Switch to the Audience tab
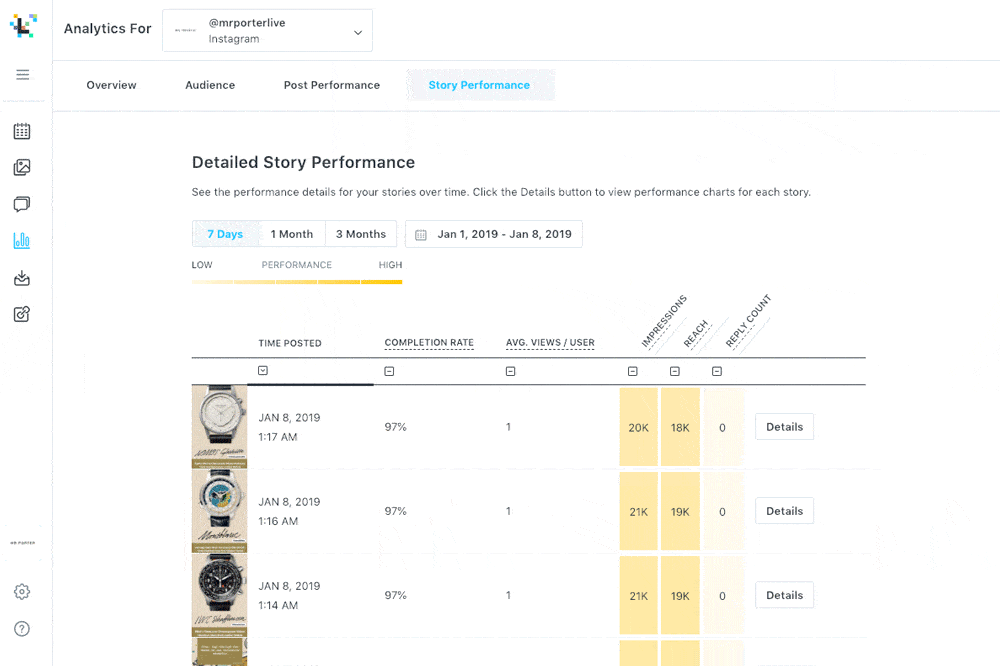The height and width of the screenshot is (666, 1000). (209, 85)
